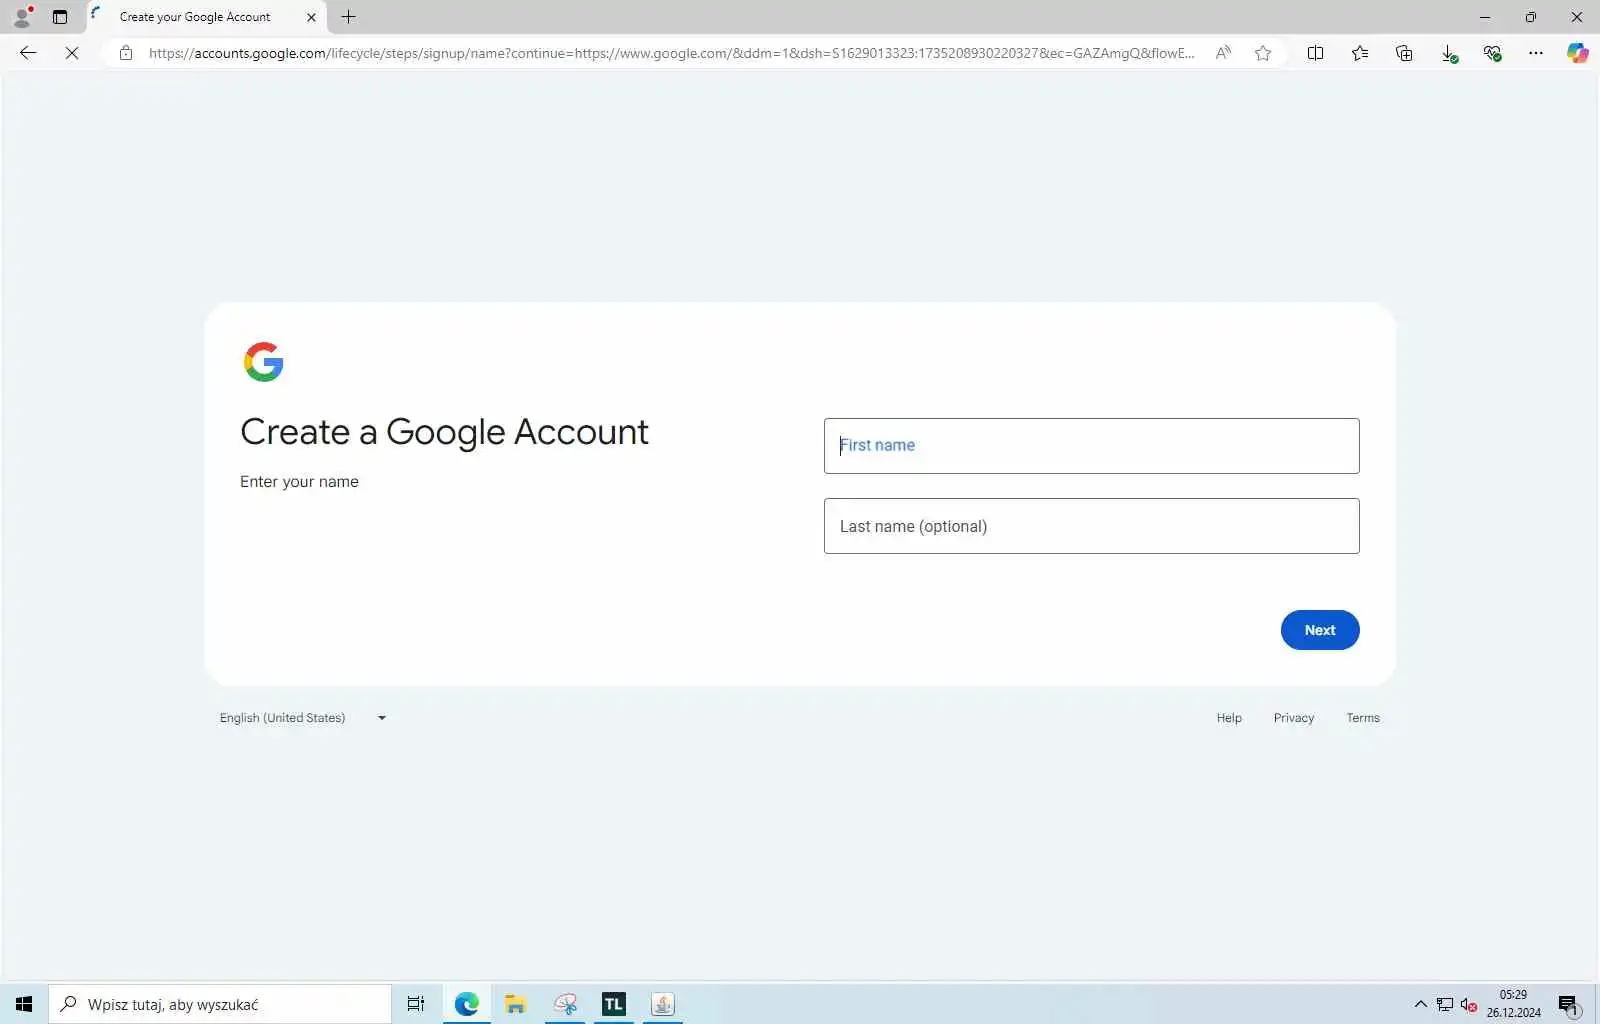Open a new browser tab
The height and width of the screenshot is (1024, 1600).
coord(348,17)
